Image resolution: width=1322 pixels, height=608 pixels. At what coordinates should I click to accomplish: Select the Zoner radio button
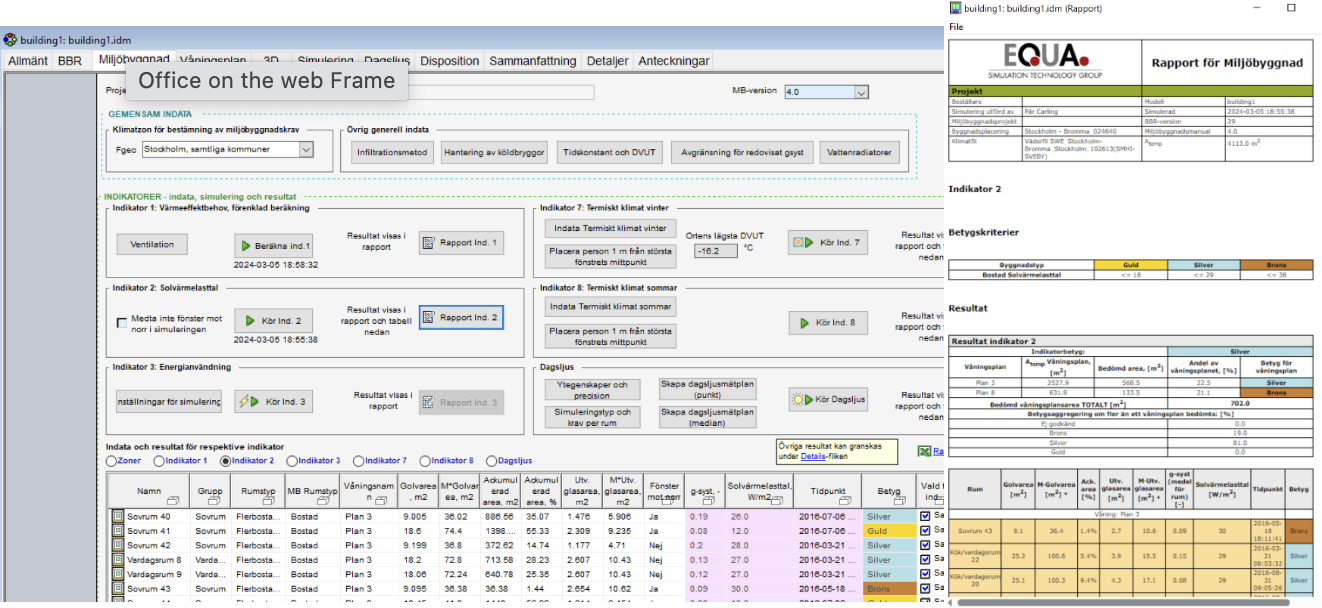click(x=111, y=461)
